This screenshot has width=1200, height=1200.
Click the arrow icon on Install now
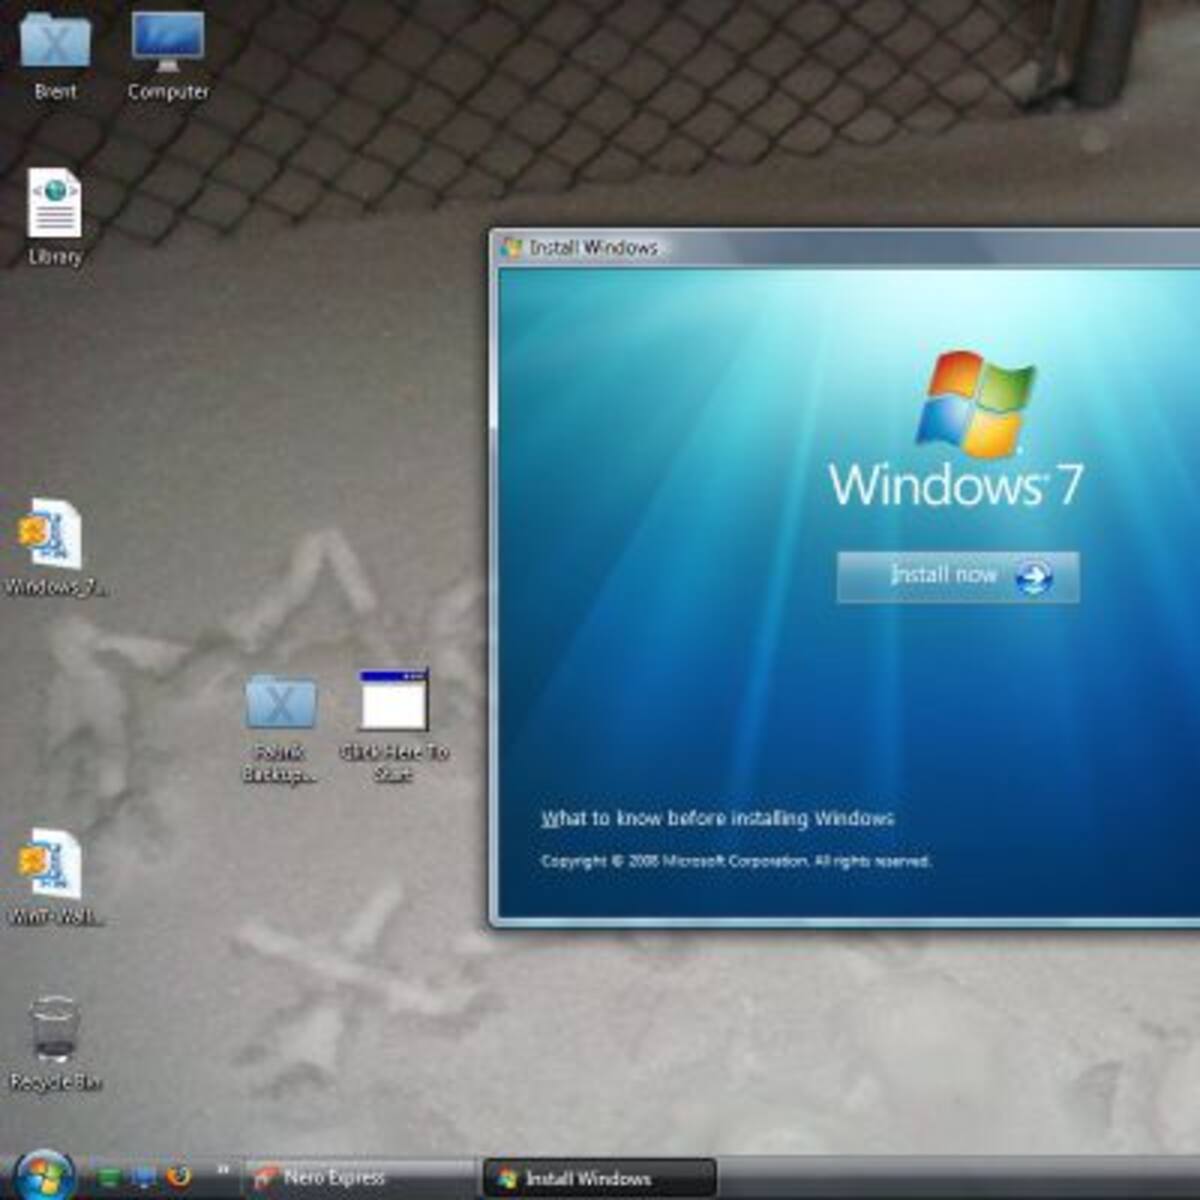(1034, 577)
